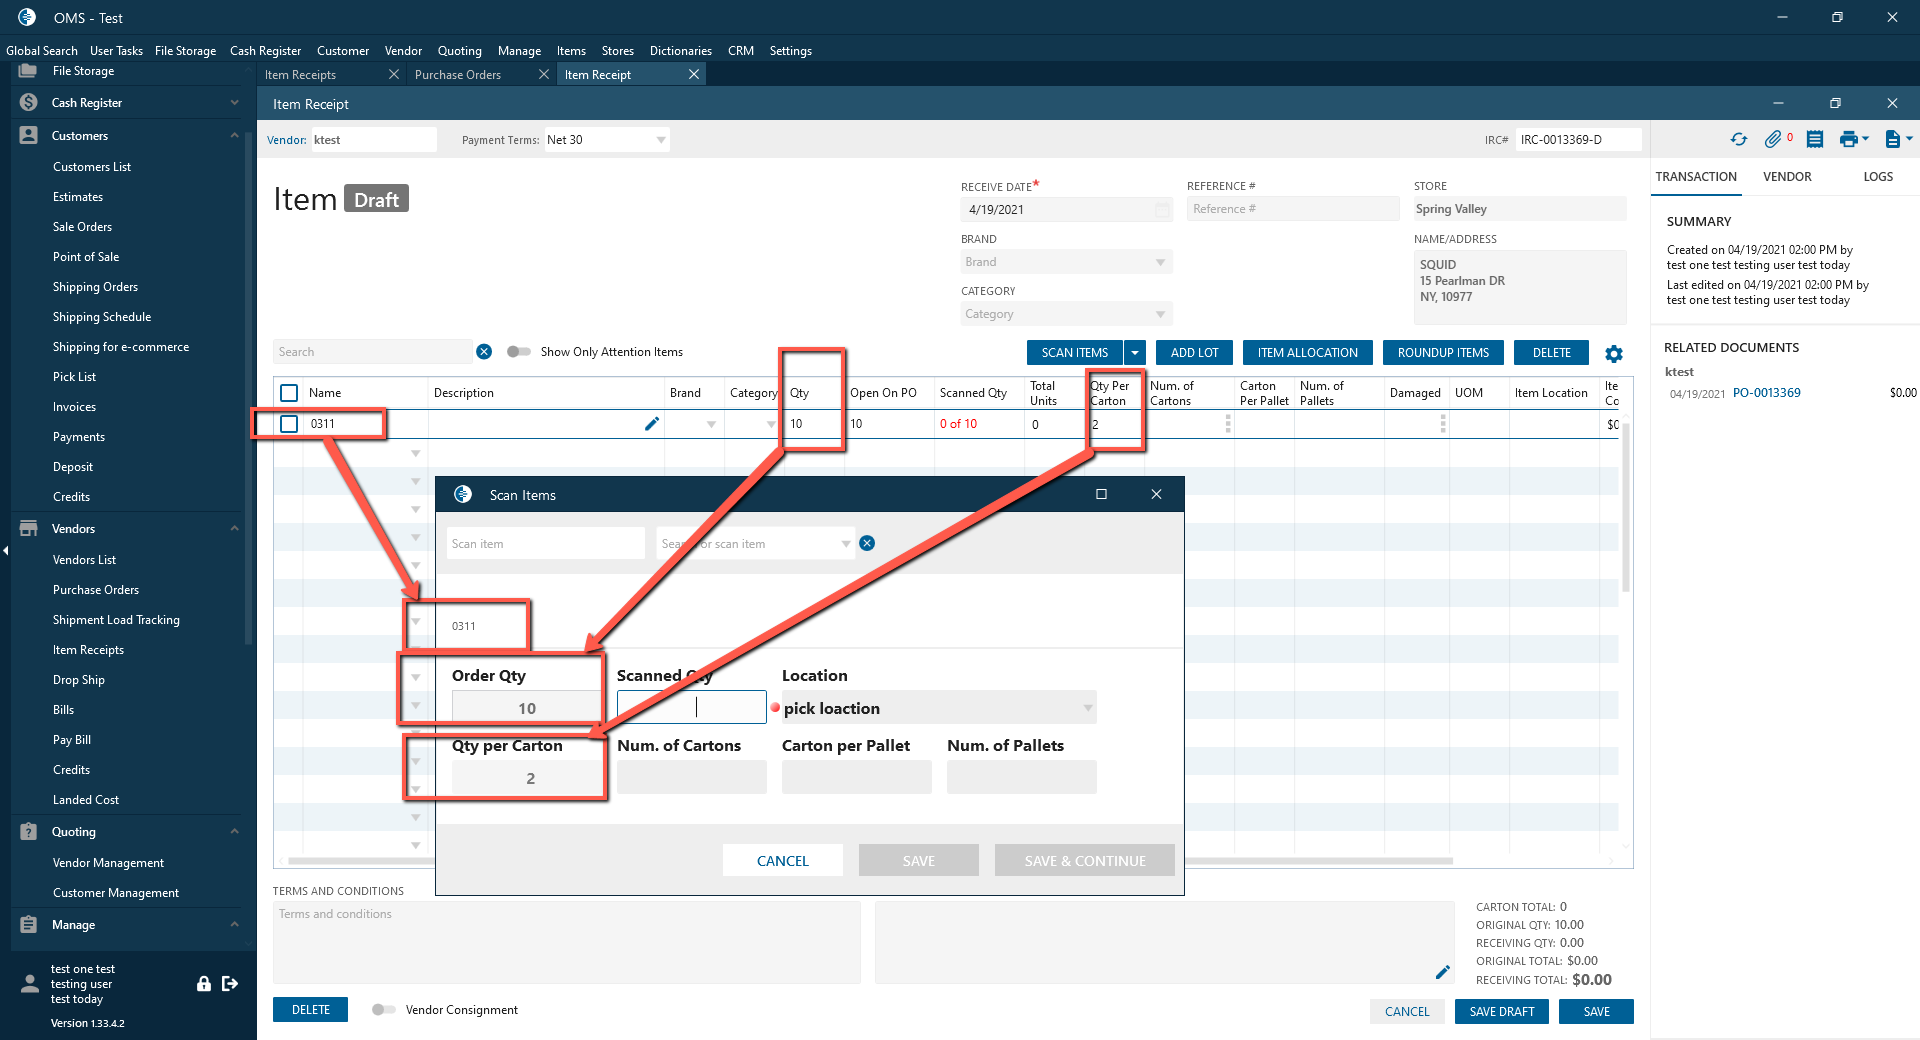Focus the Scanned Qty input field
1920x1040 pixels.
[692, 708]
